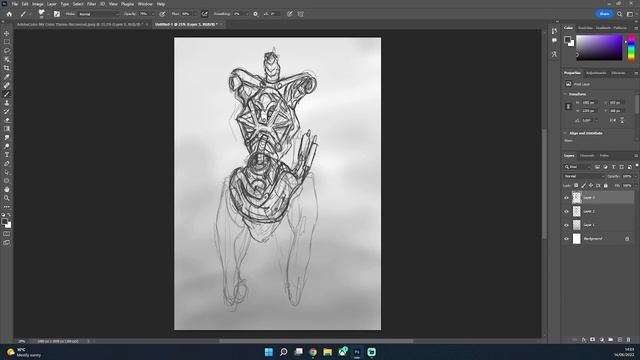Select the Background layer thumbnail

tap(576, 239)
